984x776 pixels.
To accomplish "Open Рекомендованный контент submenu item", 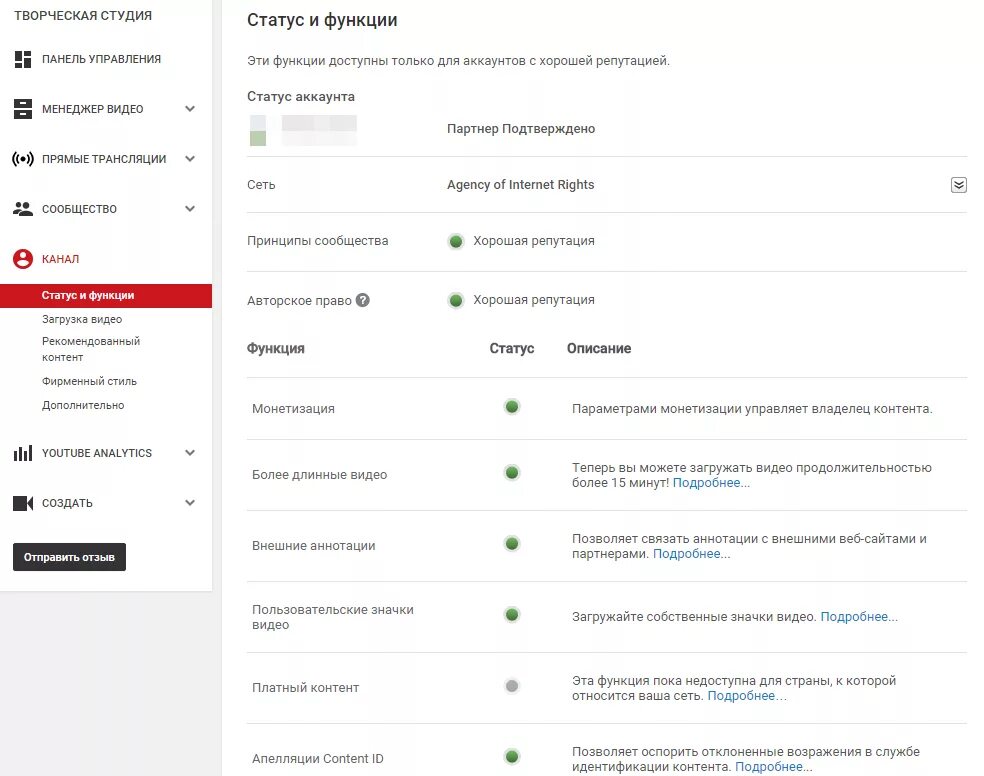I will click(91, 349).
